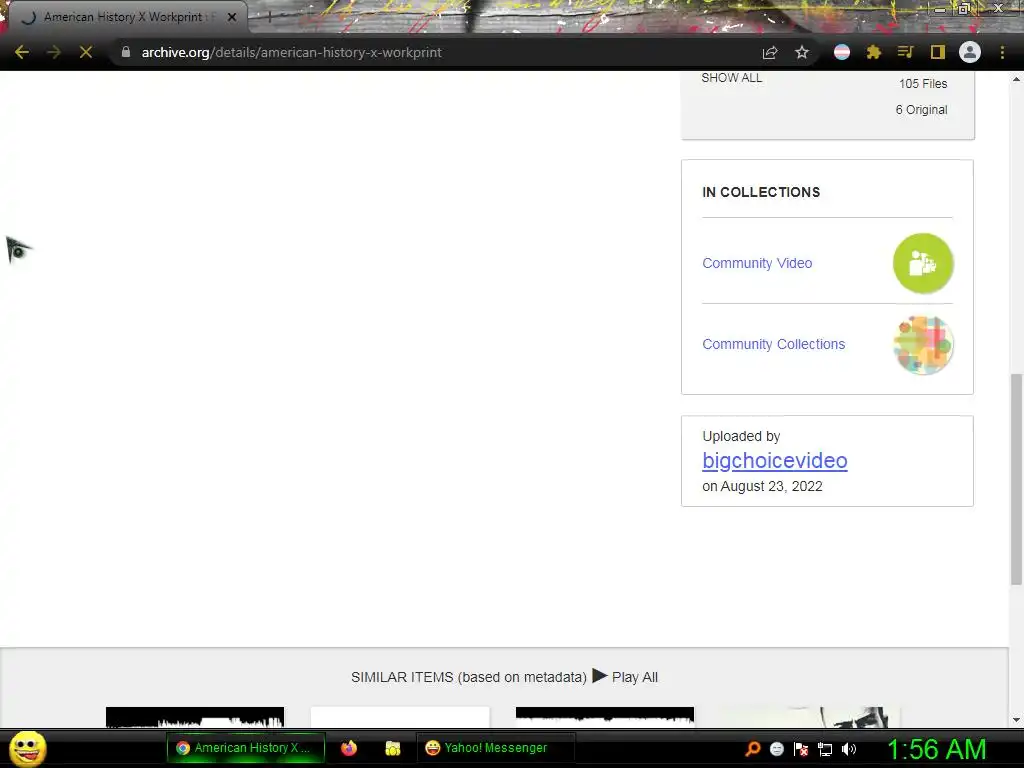Open third similar item waveform thumbnail
The height and width of the screenshot is (768, 1024).
pos(605,717)
